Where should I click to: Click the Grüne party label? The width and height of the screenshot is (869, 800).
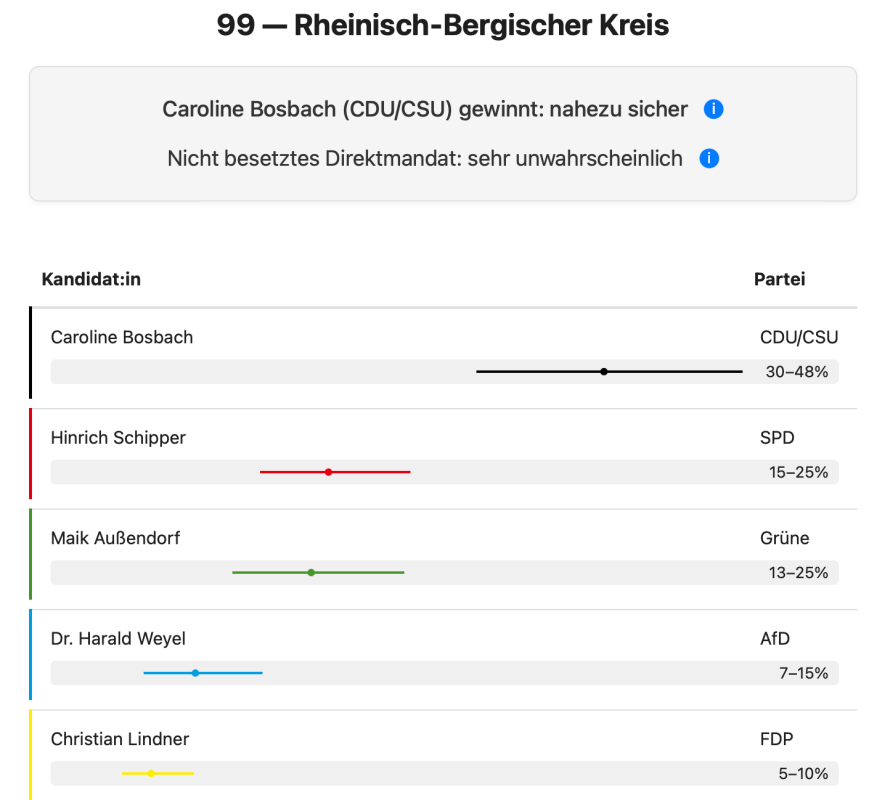(x=784, y=538)
